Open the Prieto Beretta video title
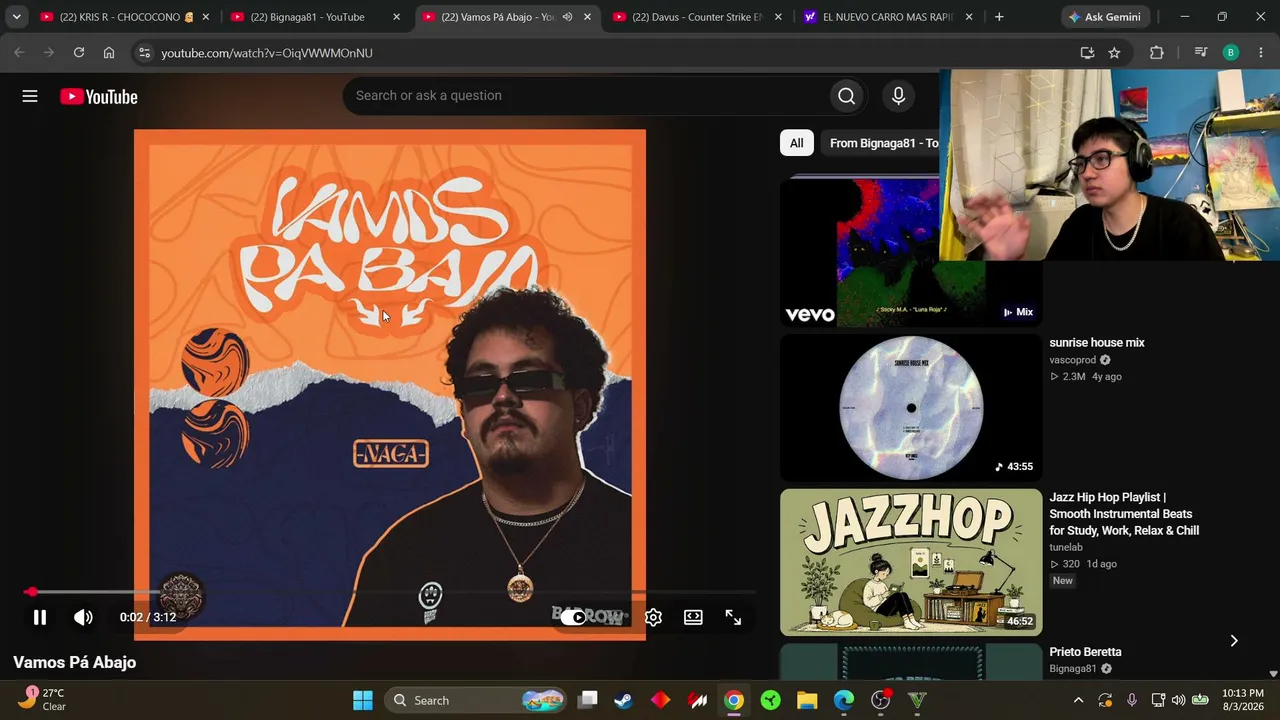Image resolution: width=1280 pixels, height=720 pixels. coord(1085,652)
